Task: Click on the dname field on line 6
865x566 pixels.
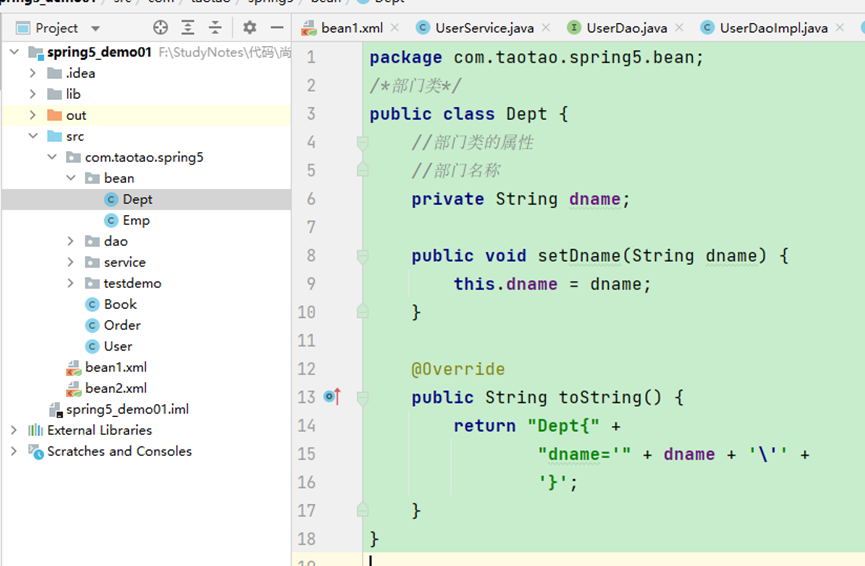Action: tap(594, 199)
